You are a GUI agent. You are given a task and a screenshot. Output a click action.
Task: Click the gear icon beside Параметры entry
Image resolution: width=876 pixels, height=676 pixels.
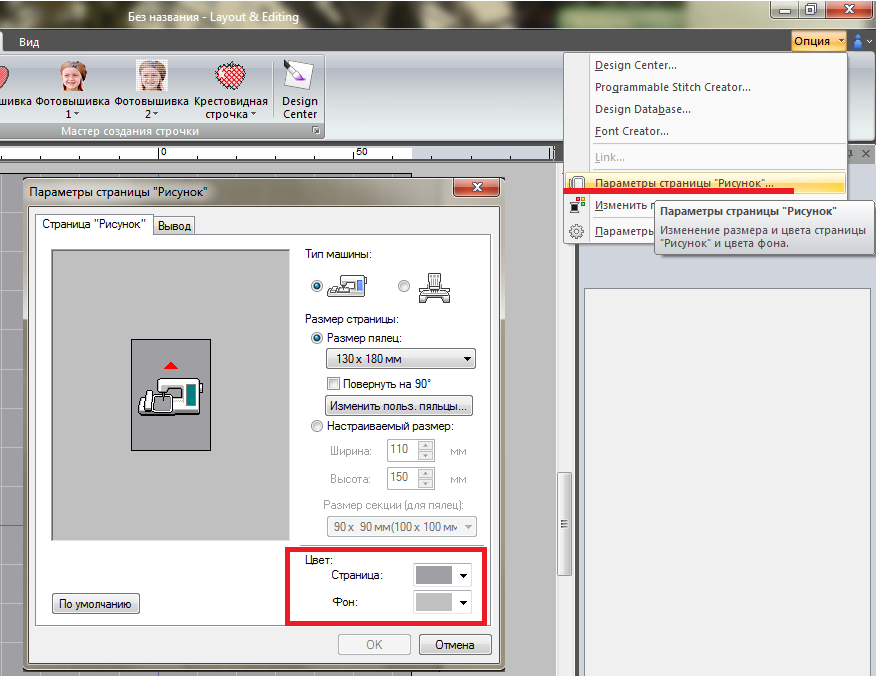click(x=577, y=231)
